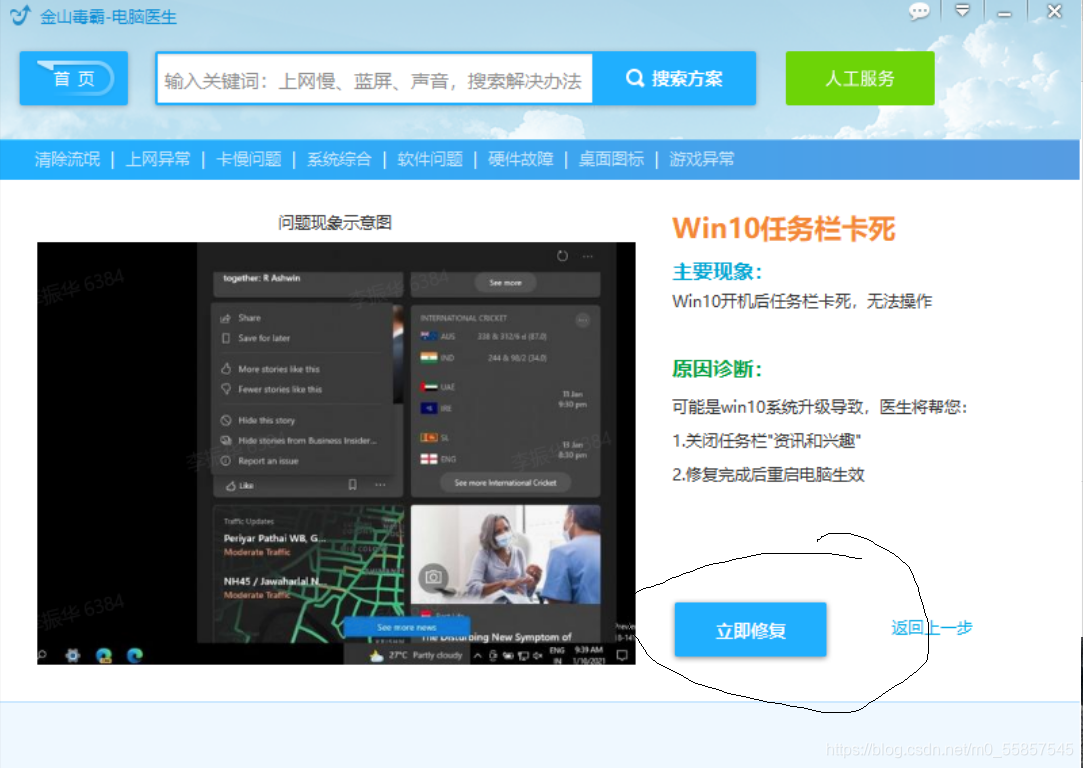1083x768 pixels.
Task: Click the text Win10开机后任务栏卡死，无法操作
Action: (802, 301)
